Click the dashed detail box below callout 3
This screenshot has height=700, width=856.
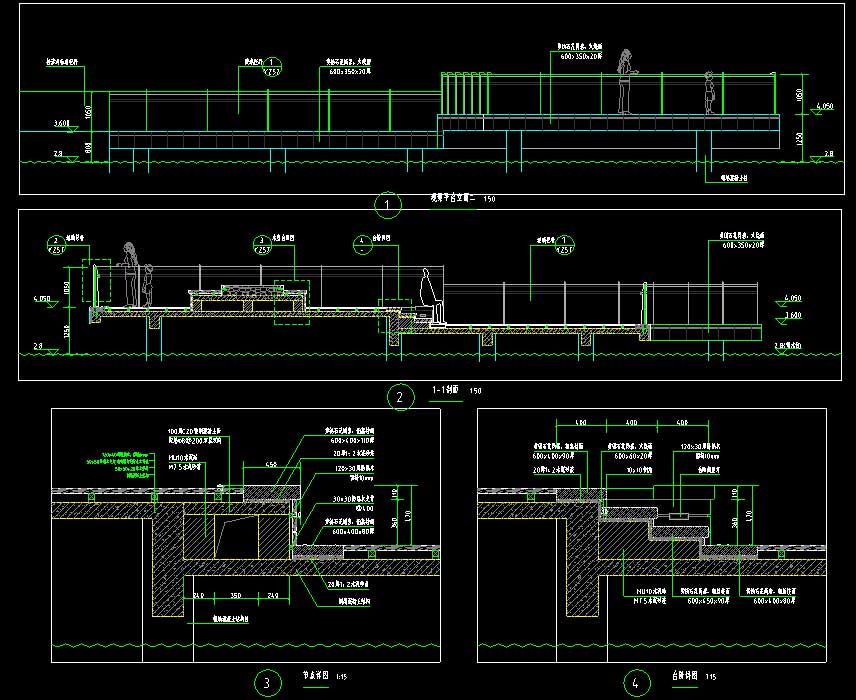(292, 302)
